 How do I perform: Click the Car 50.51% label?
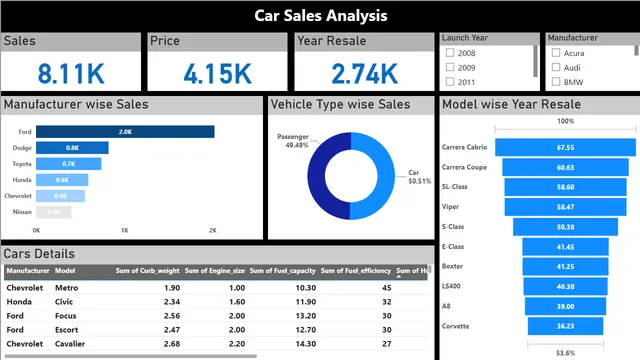point(419,177)
